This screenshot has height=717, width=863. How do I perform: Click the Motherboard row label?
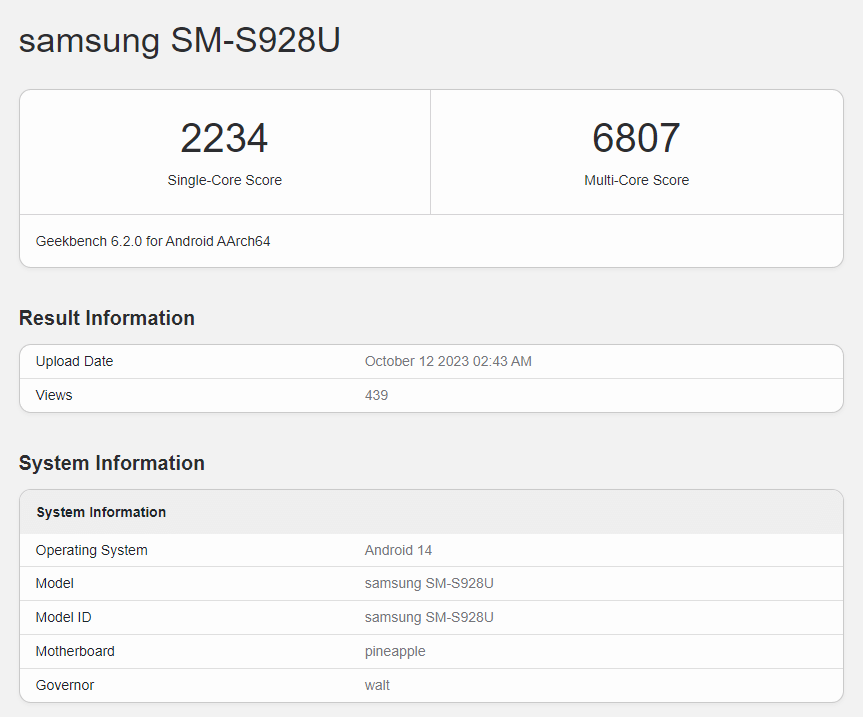coord(75,651)
